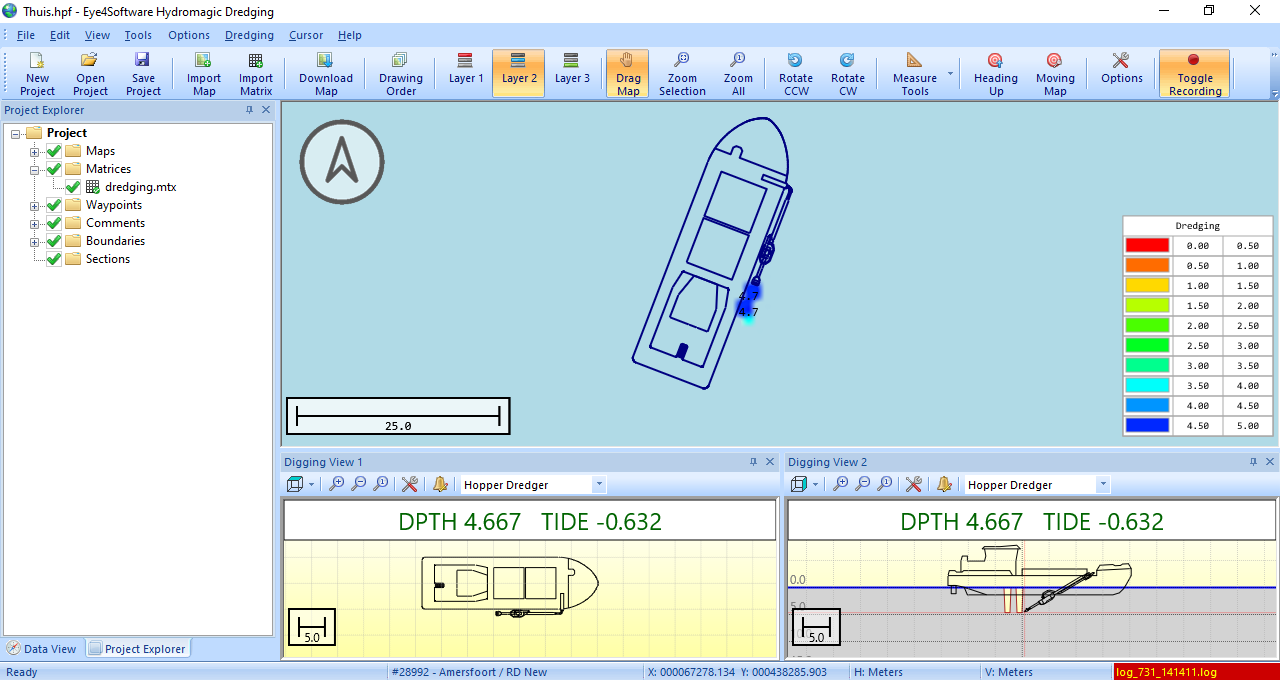
Task: Switch to Layer 3
Action: [x=572, y=73]
